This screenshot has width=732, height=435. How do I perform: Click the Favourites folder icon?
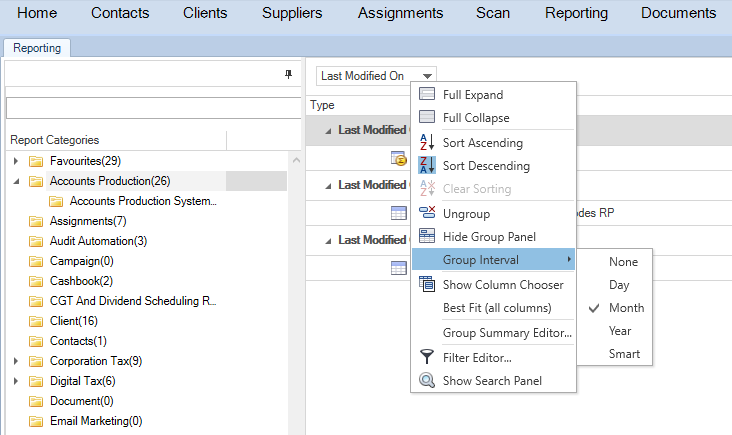click(x=35, y=161)
